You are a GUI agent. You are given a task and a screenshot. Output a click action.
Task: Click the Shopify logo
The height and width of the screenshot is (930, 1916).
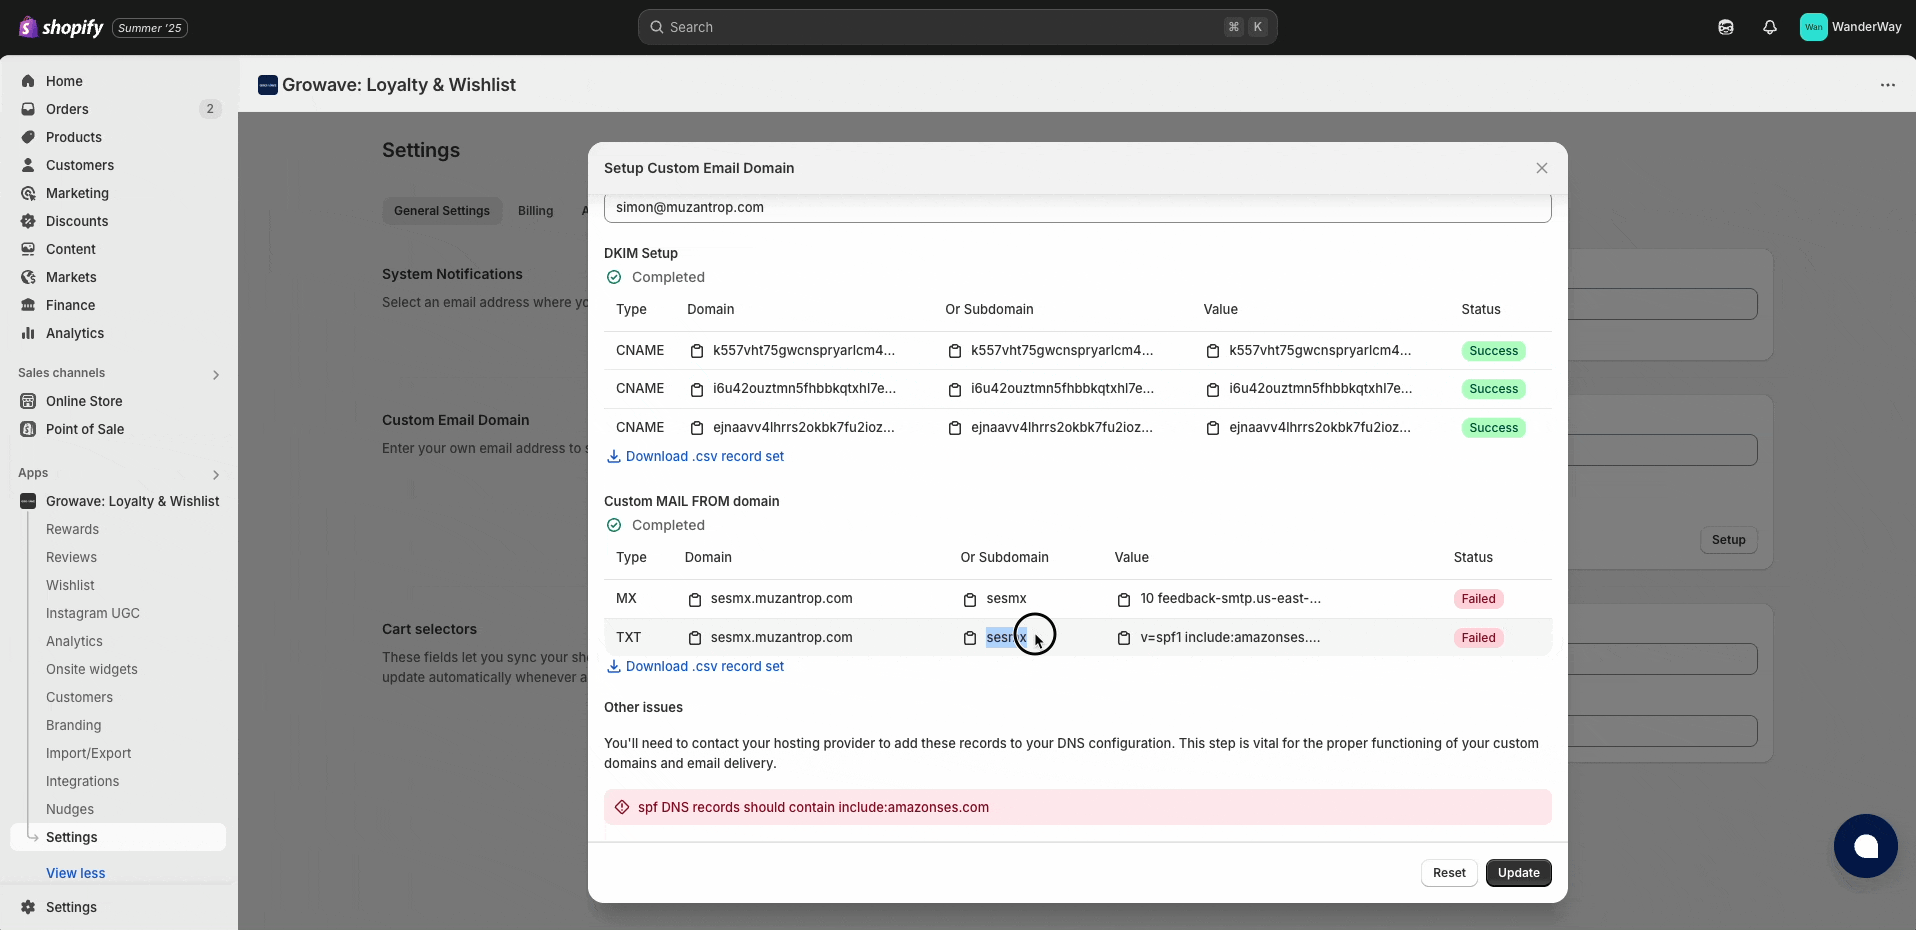tap(61, 27)
